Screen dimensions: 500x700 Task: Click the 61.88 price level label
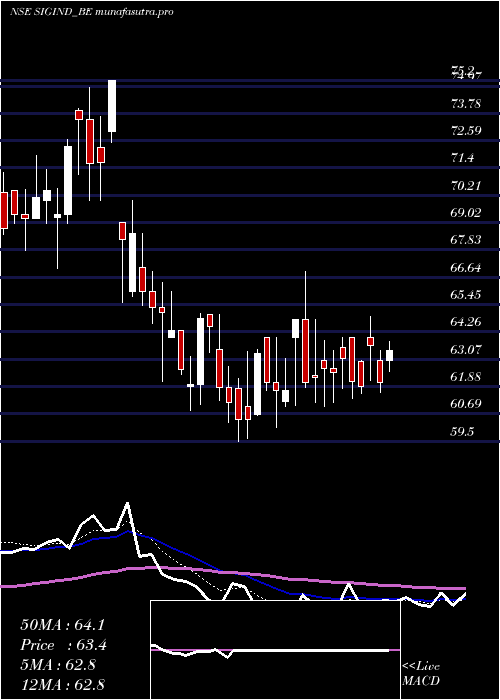(466, 377)
